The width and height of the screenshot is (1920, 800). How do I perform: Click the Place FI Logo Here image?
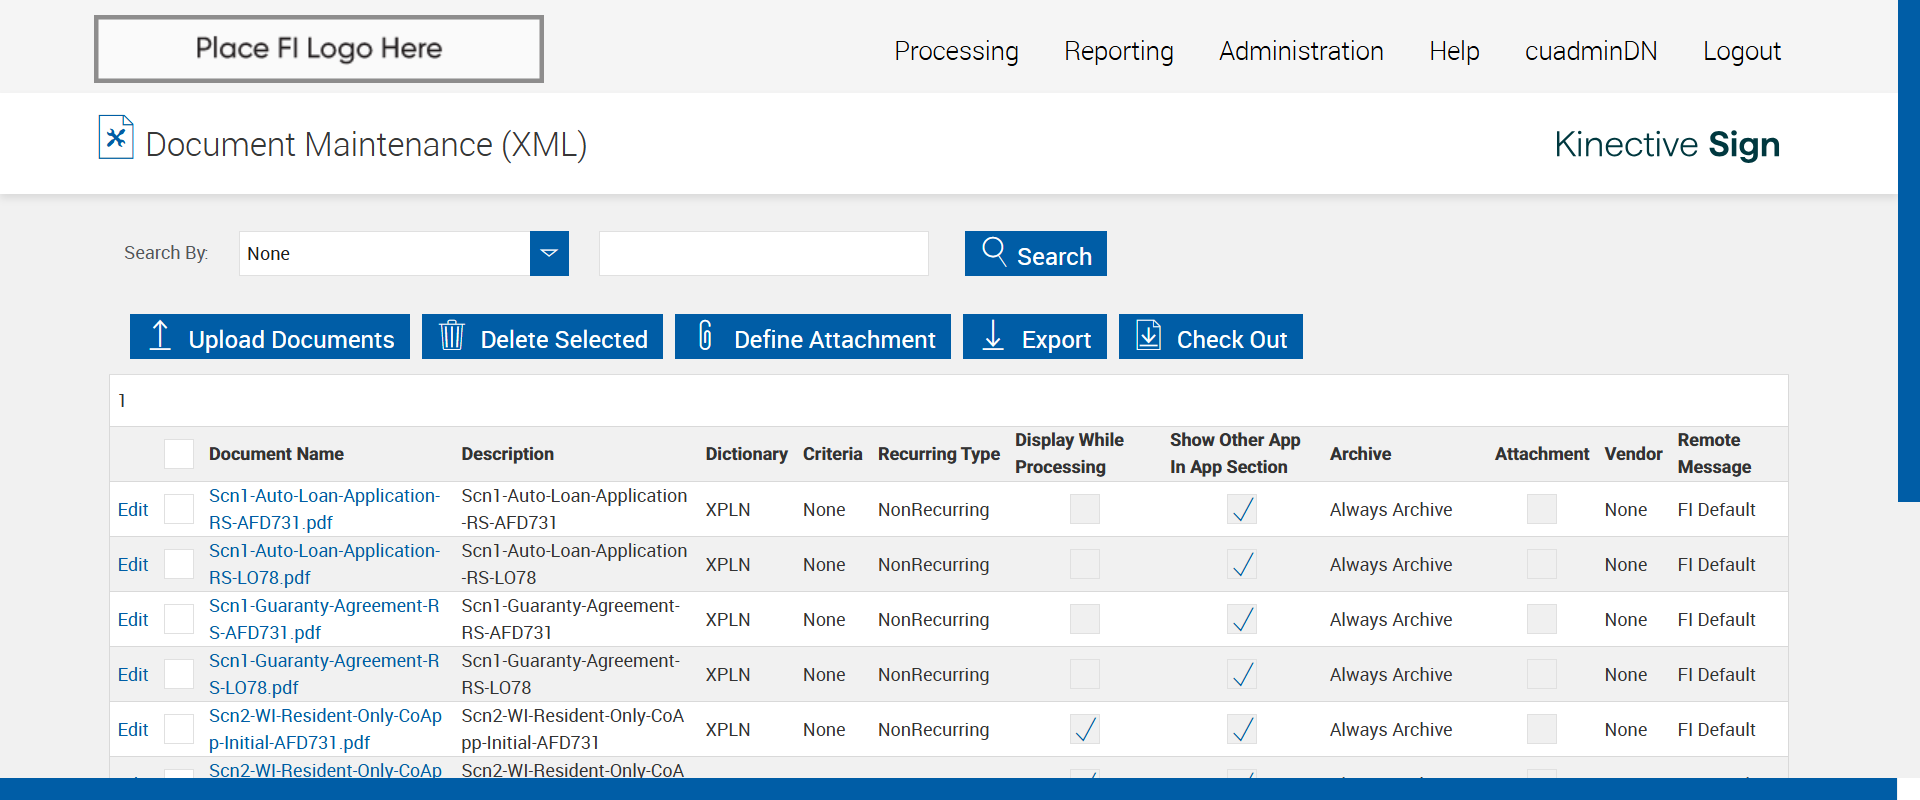click(319, 49)
